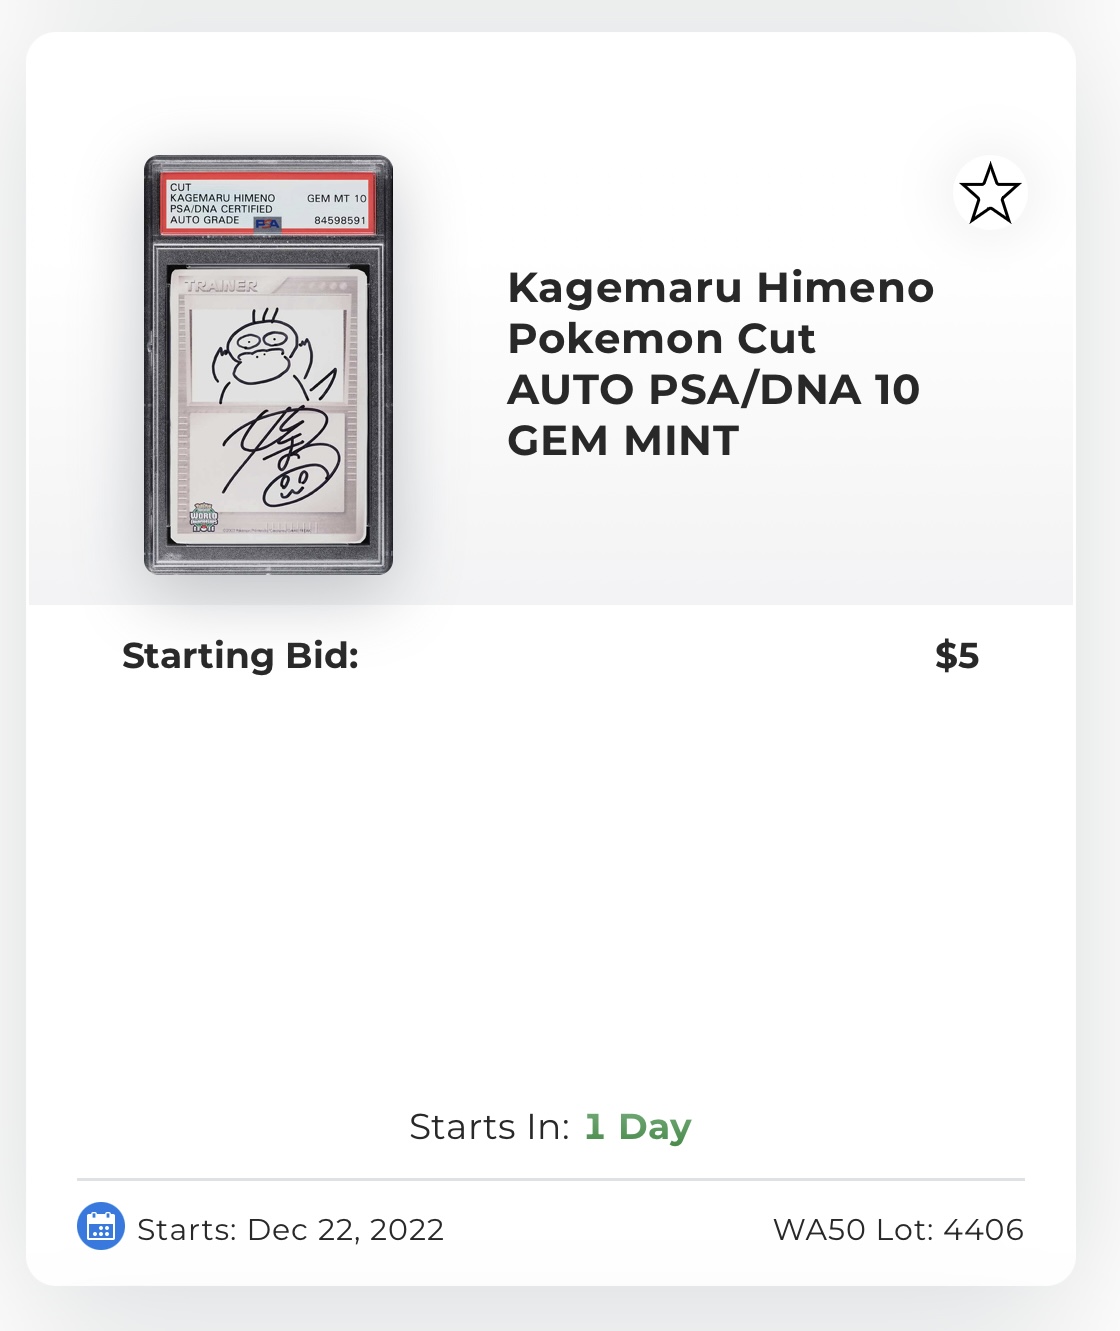The width and height of the screenshot is (1120, 1331).
Task: Click KAGEMARU HIMENO name on slab label
Action: click(222, 198)
